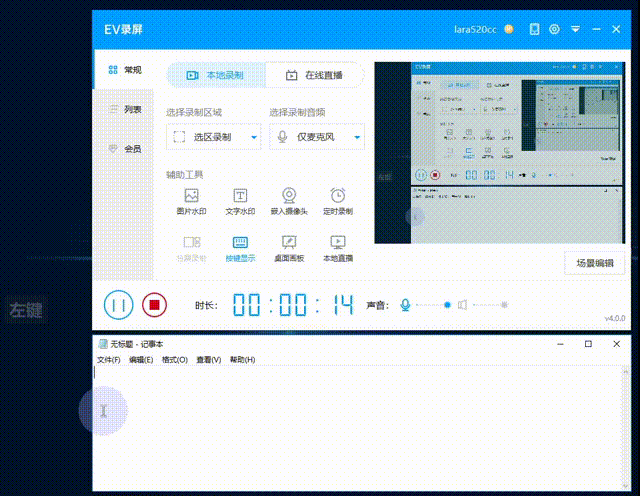Switch to the 在线直播 tab
This screenshot has height=496, width=640.
(x=314, y=75)
